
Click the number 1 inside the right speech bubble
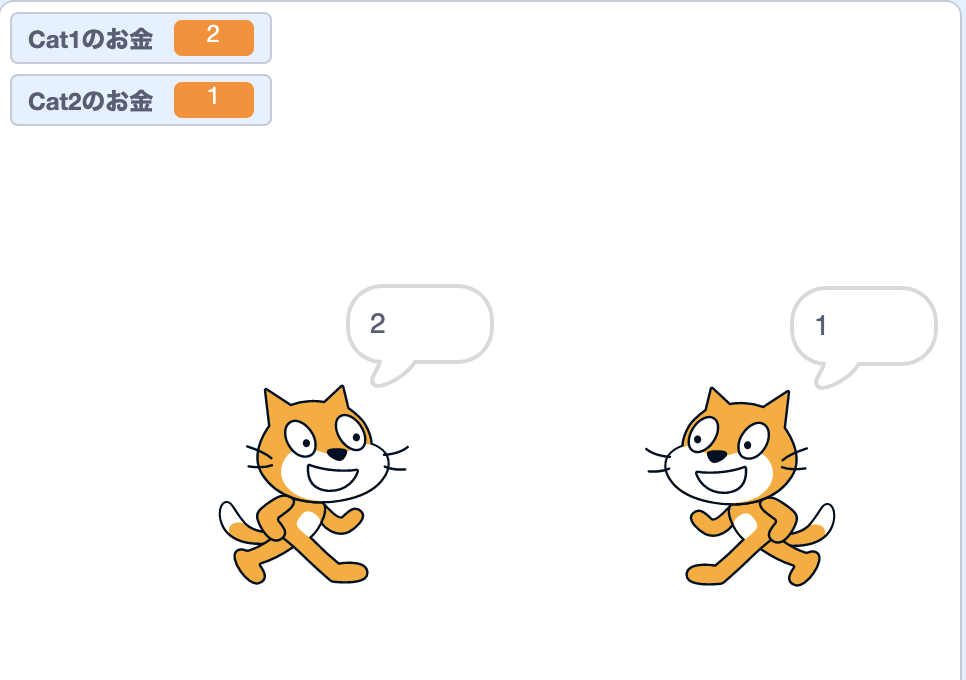(821, 325)
